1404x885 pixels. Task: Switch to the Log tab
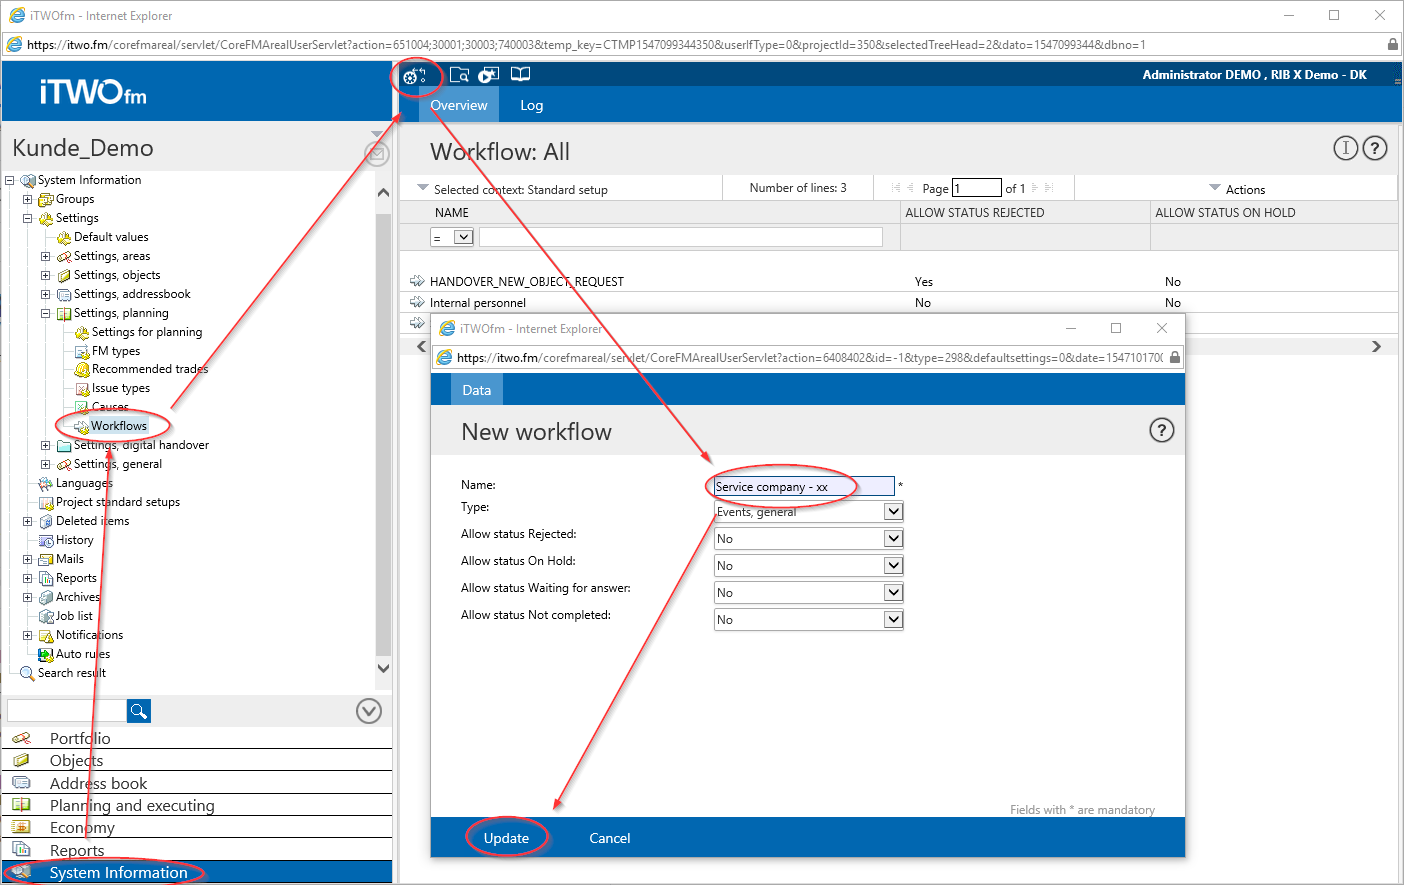click(531, 106)
